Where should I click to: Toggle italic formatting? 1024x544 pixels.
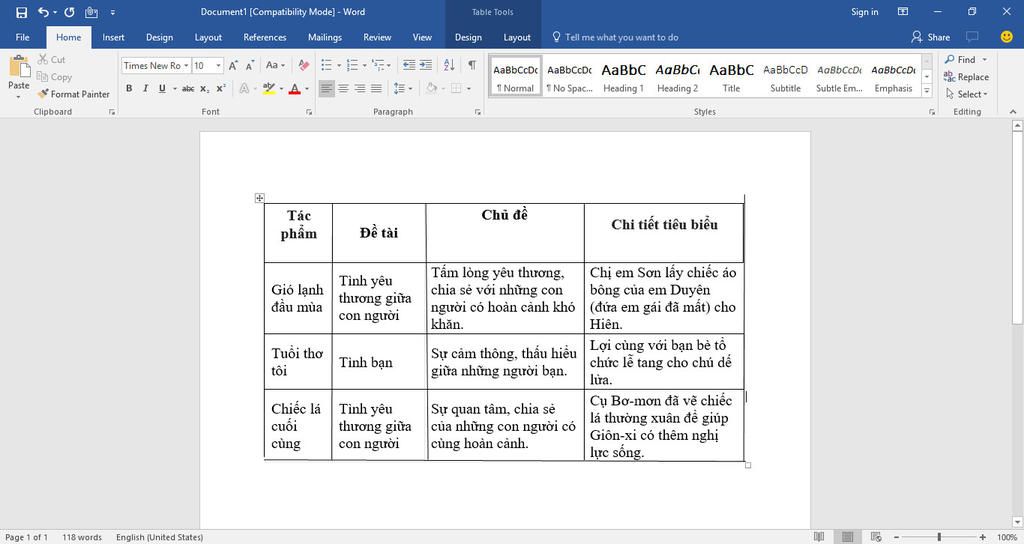146,88
